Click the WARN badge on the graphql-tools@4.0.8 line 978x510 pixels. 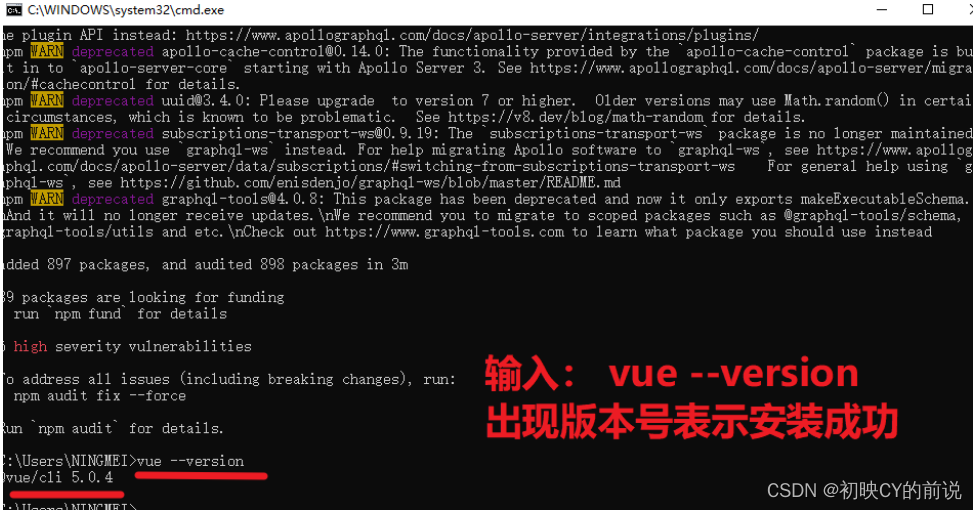tap(47, 199)
